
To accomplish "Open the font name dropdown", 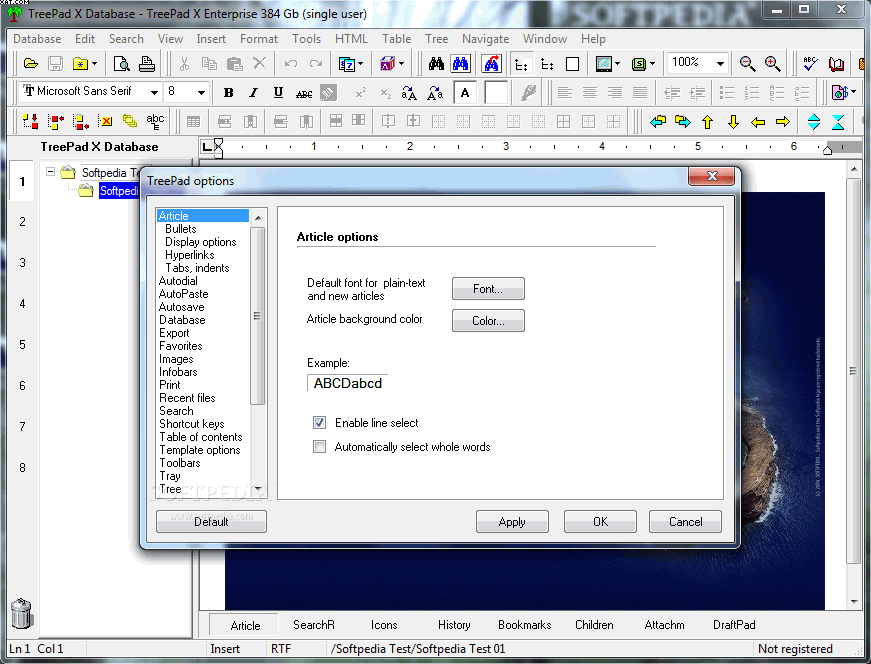I will [x=154, y=92].
